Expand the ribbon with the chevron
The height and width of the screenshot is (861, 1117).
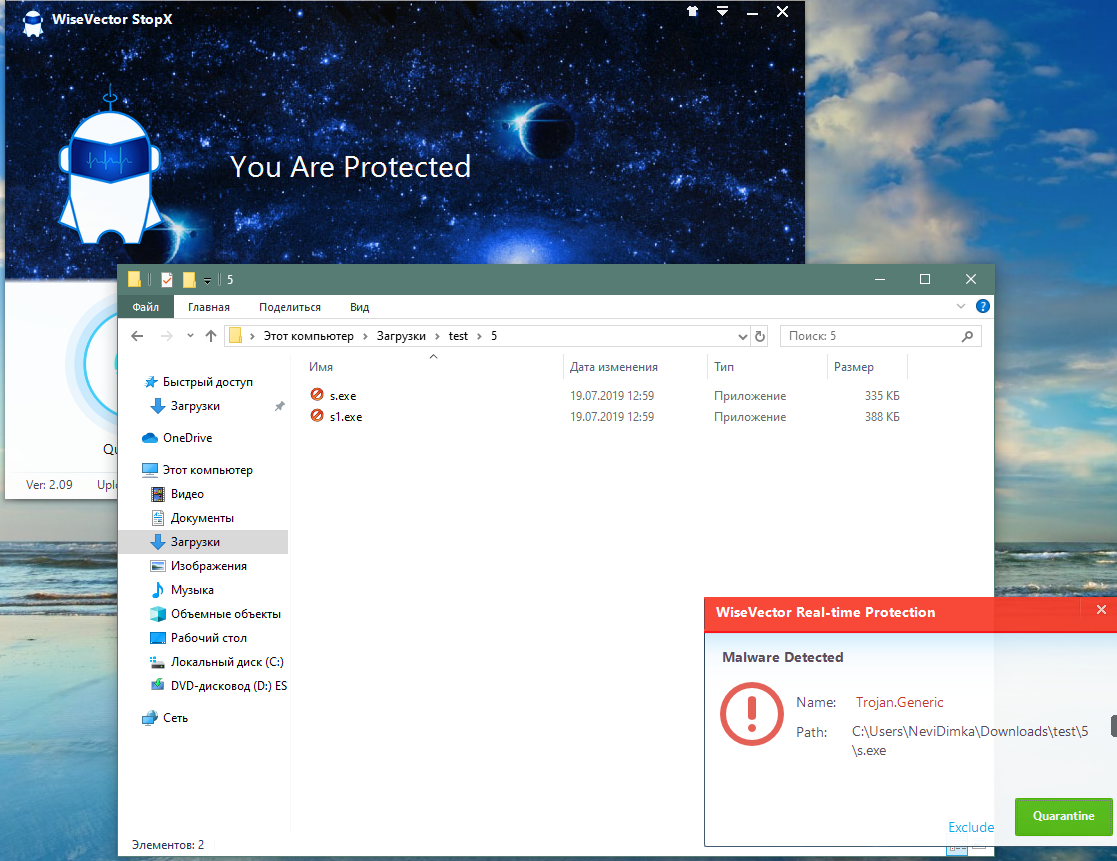960,306
